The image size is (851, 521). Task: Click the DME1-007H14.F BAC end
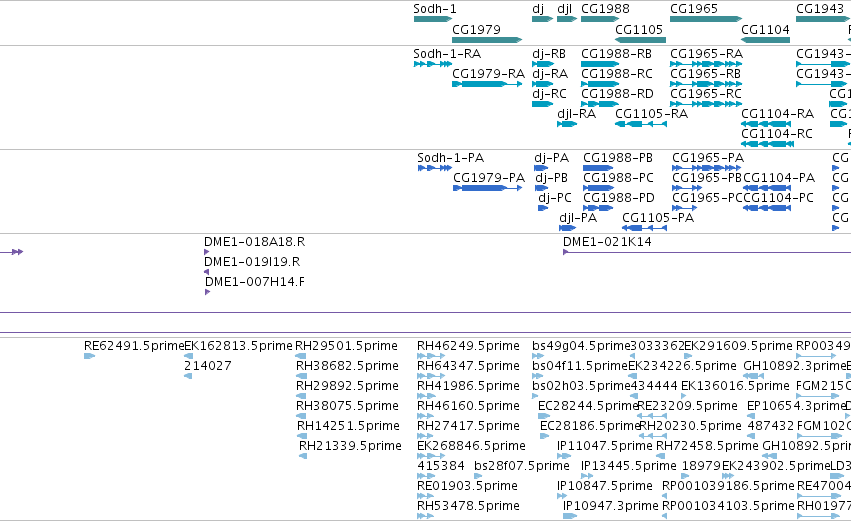pos(207,292)
